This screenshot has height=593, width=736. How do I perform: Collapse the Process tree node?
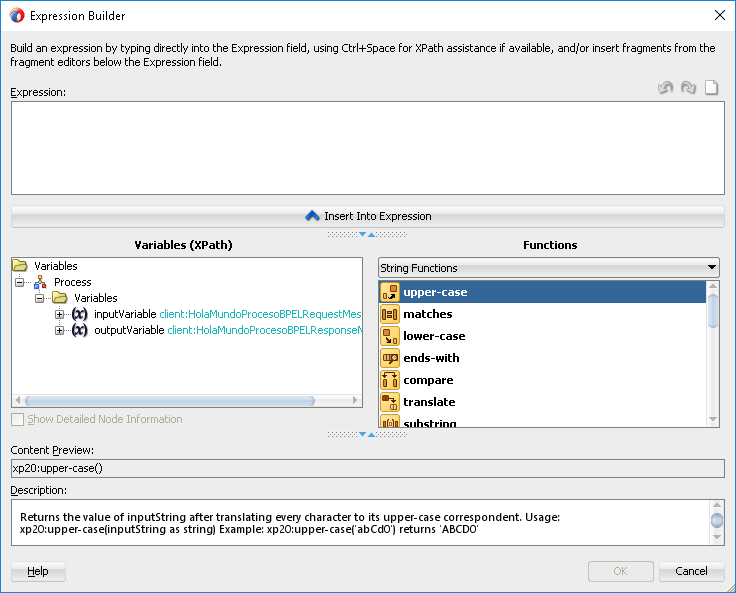coord(20,282)
